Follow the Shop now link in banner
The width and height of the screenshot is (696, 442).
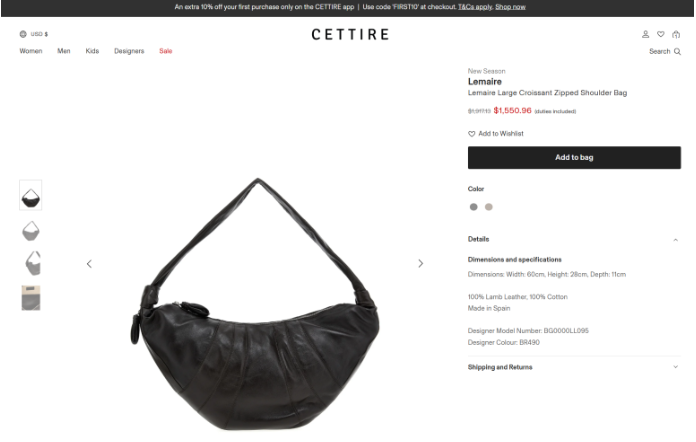510,7
